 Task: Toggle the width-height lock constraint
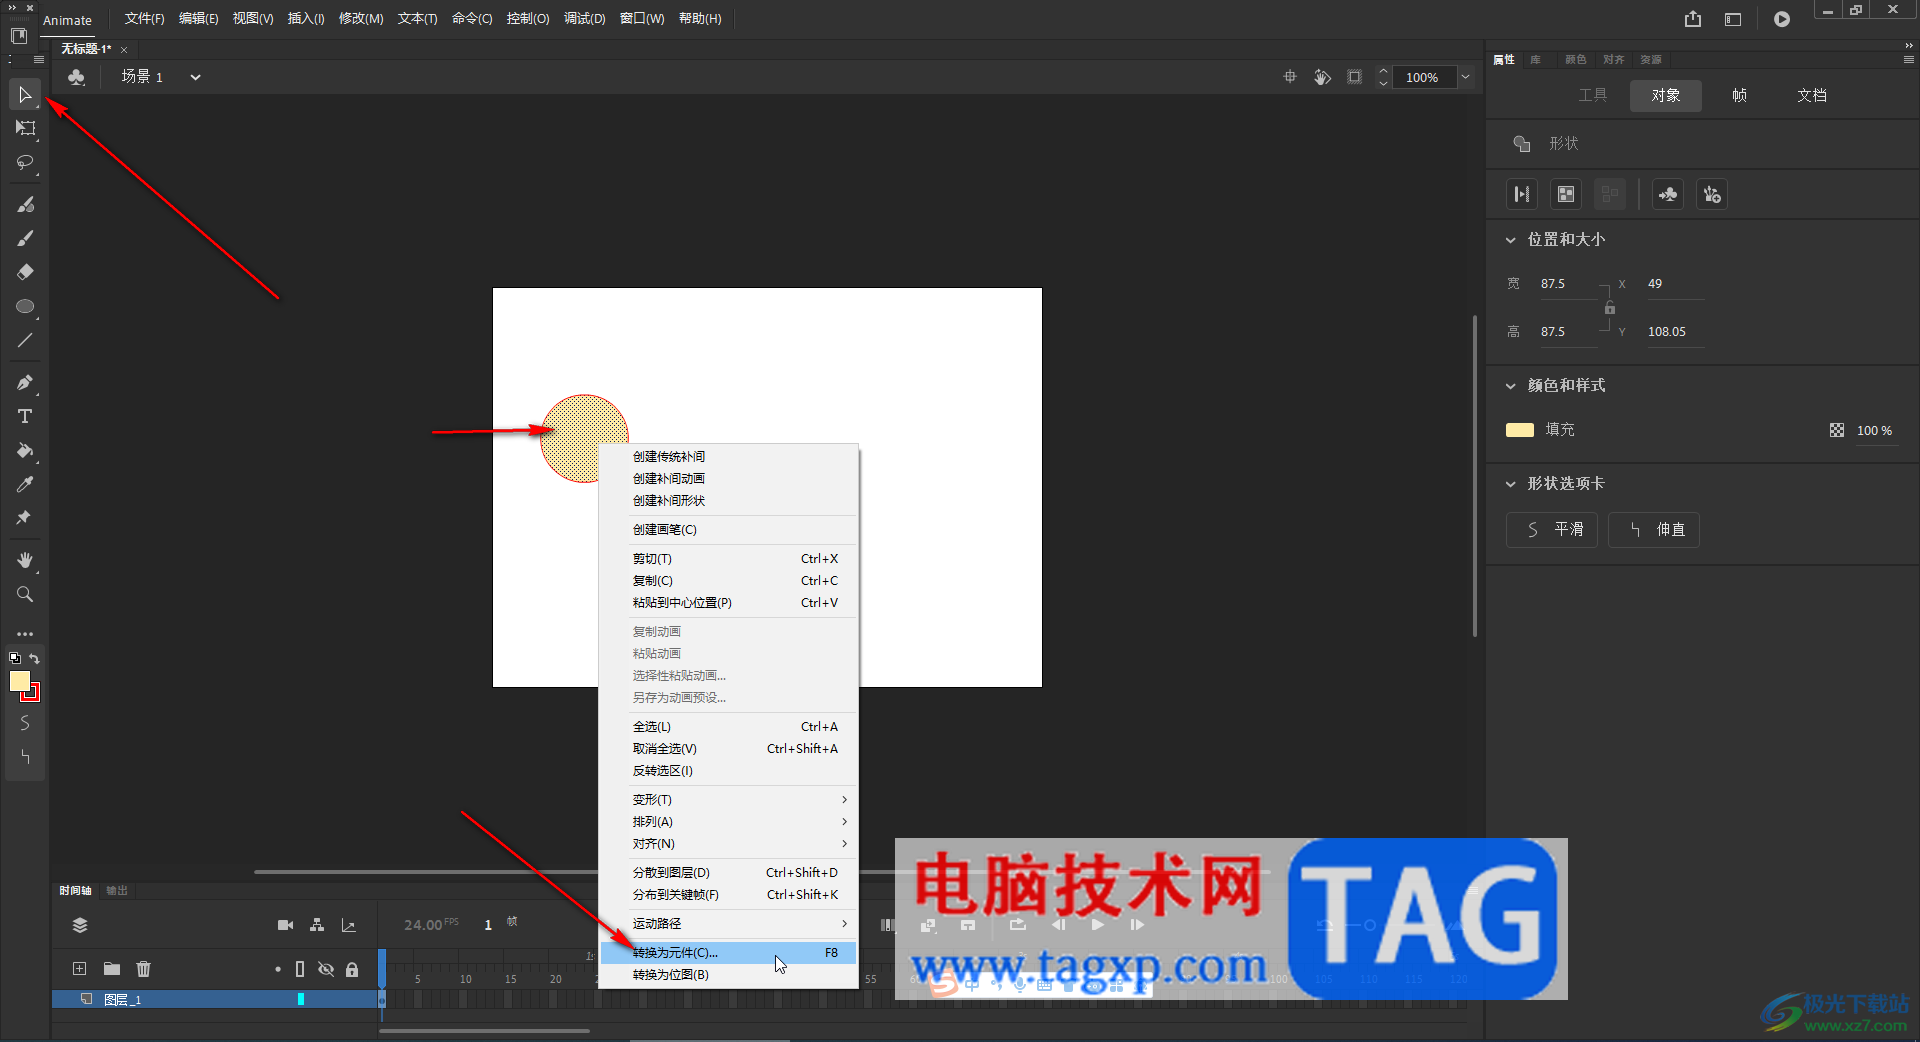click(x=1610, y=308)
